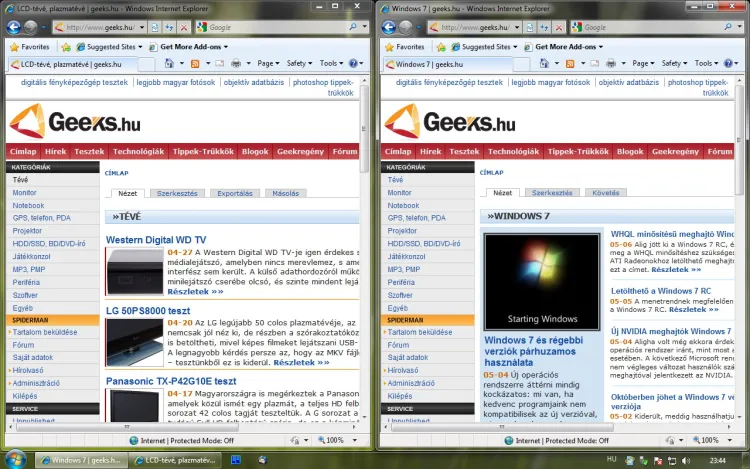Click the Back arrow in the LCD-tévé window
Image resolution: width=750 pixels, height=469 pixels.
coord(14,27)
